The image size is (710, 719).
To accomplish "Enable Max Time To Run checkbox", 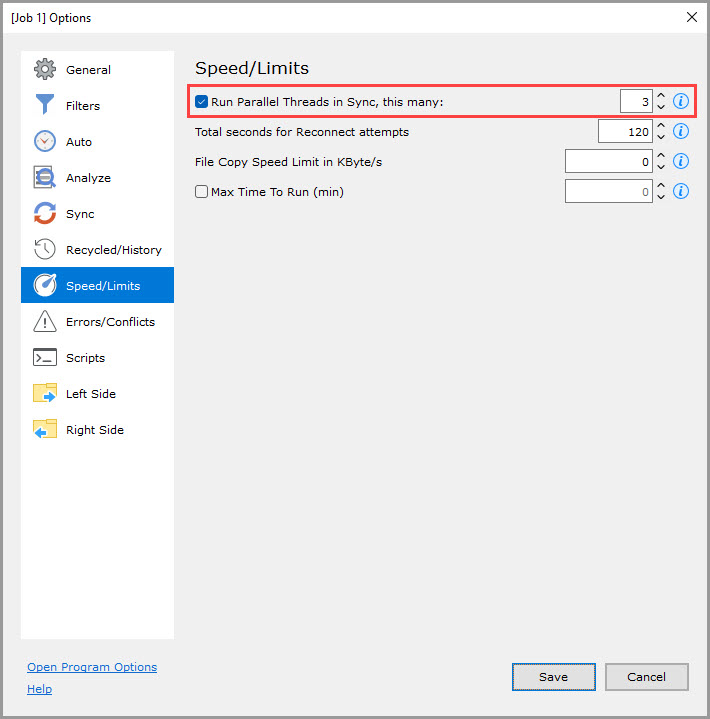I will coord(202,191).
